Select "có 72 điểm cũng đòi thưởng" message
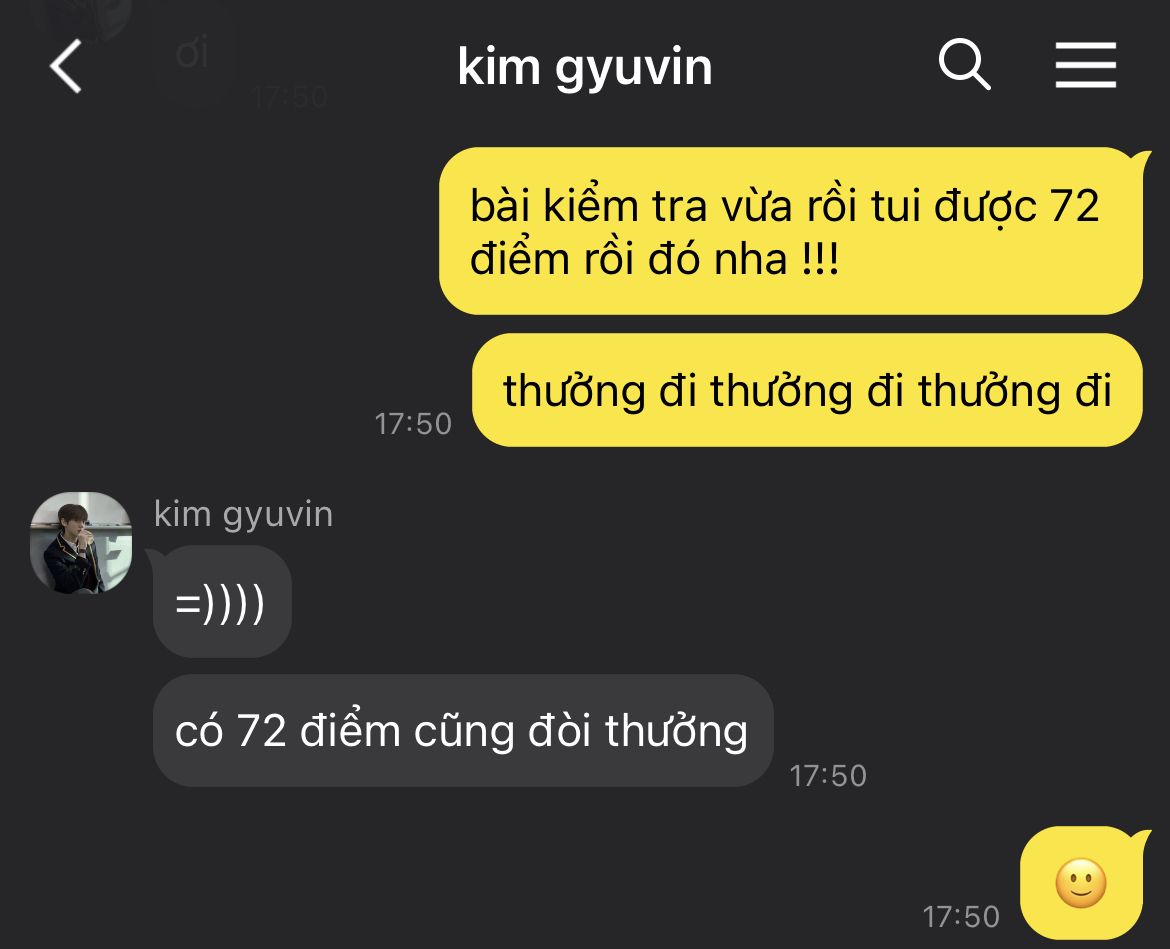Viewport: 1170px width, 949px height. pos(463,730)
